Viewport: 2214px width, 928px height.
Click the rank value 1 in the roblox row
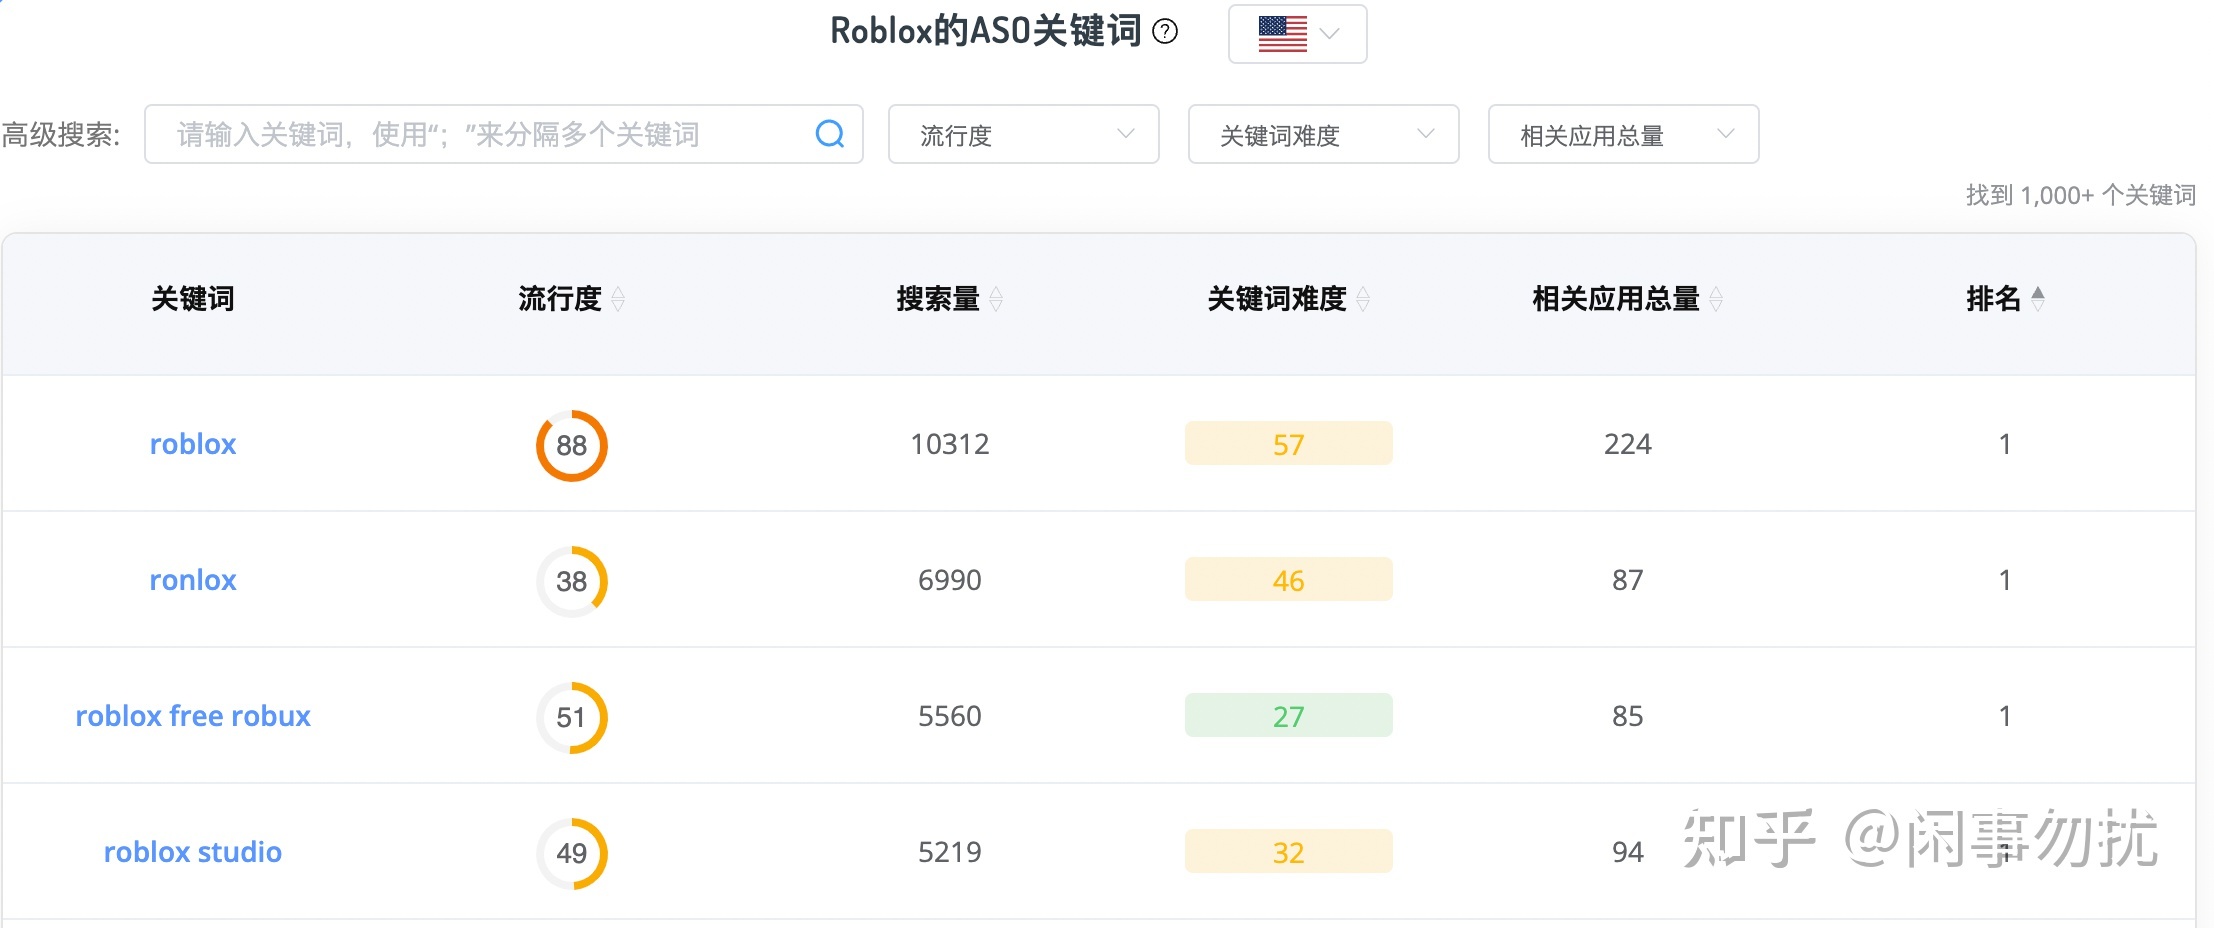point(2005,444)
